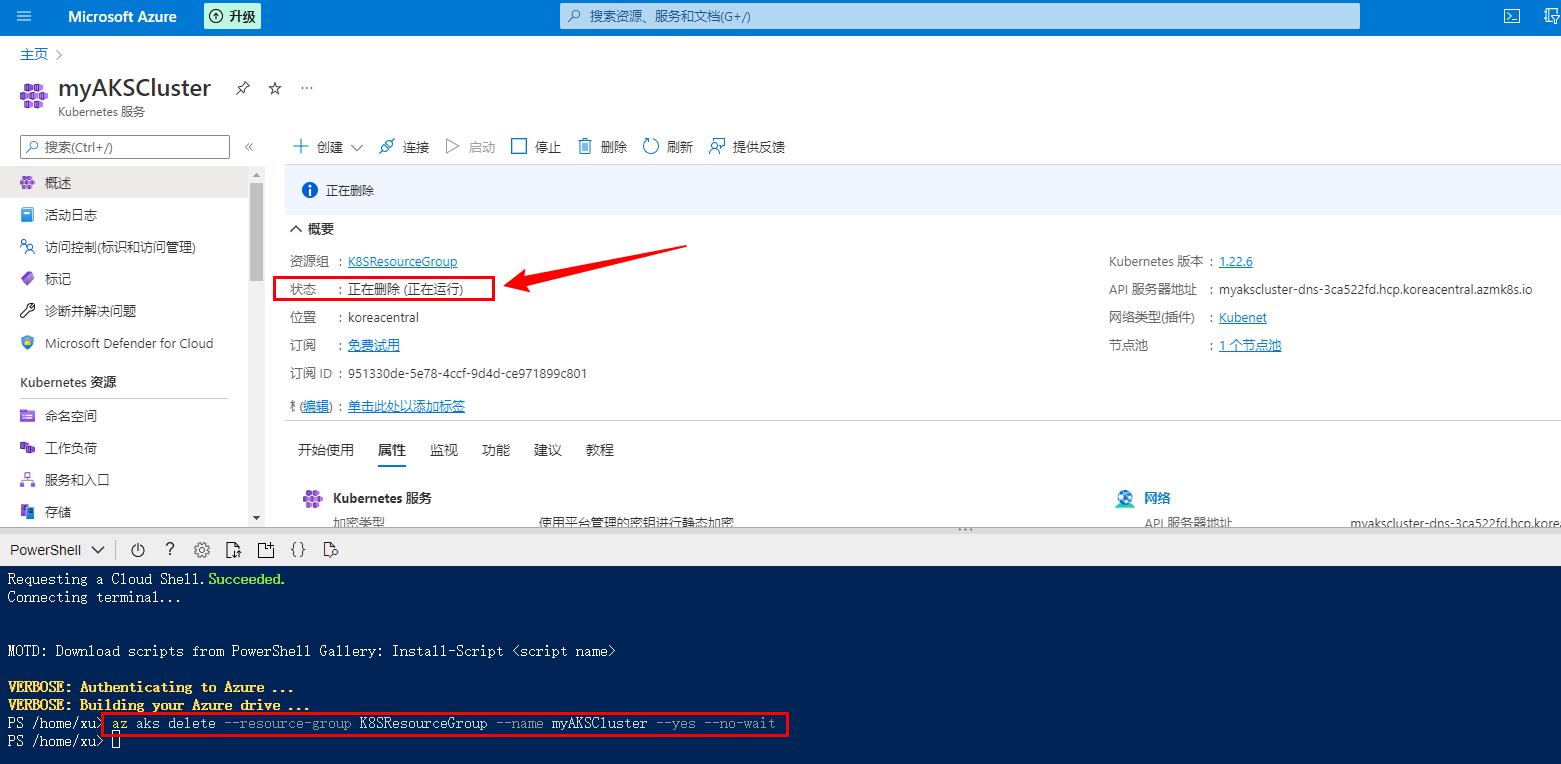Select the subscription ID text 951330de-5e78-4ccf-9d4d-ce971899c801
The width and height of the screenshot is (1561, 764).
click(x=467, y=374)
